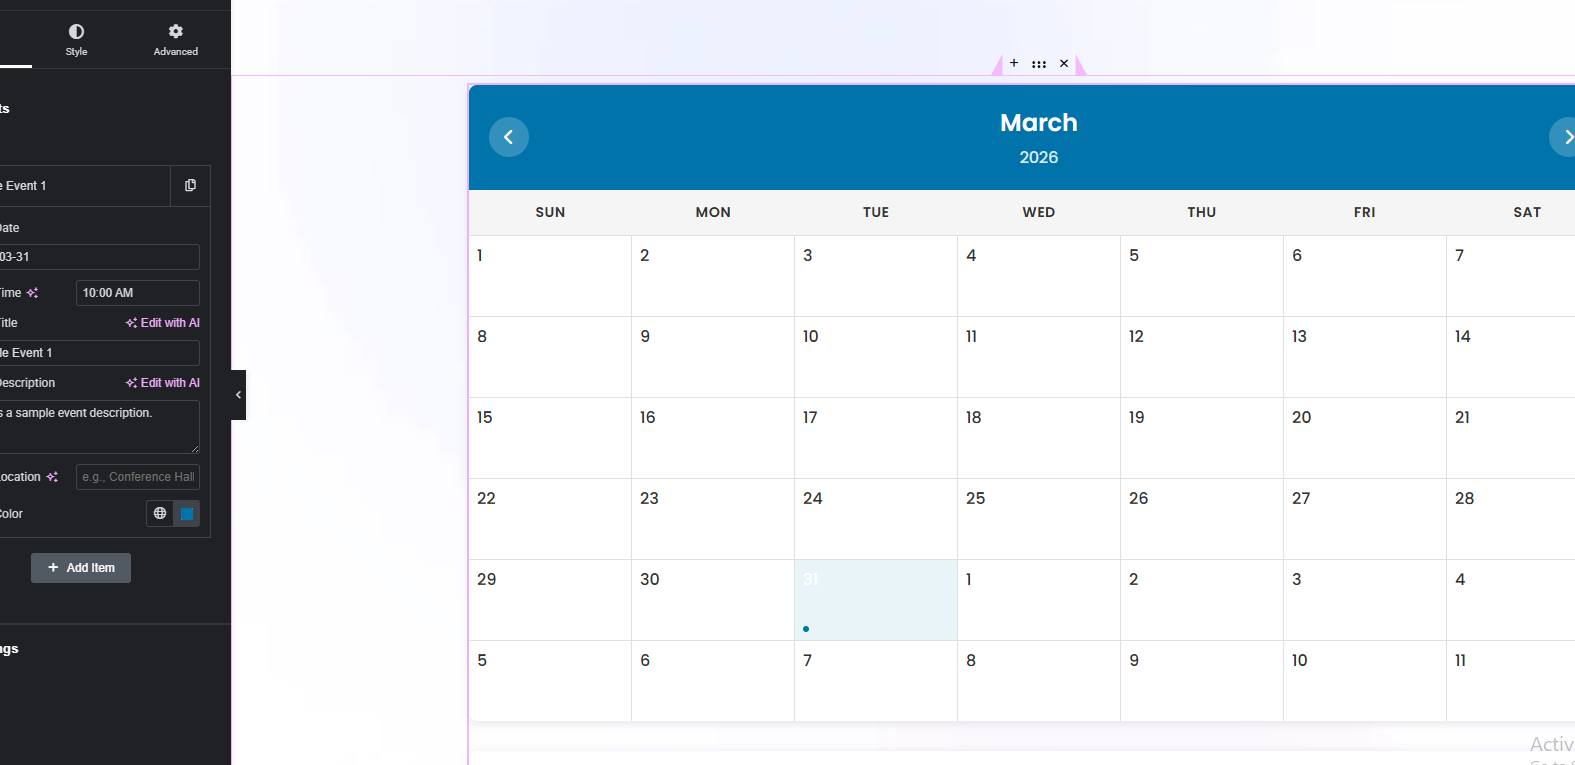Viewport: 1575px width, 765px height.
Task: Select the globe icon for global color
Action: [x=159, y=513]
